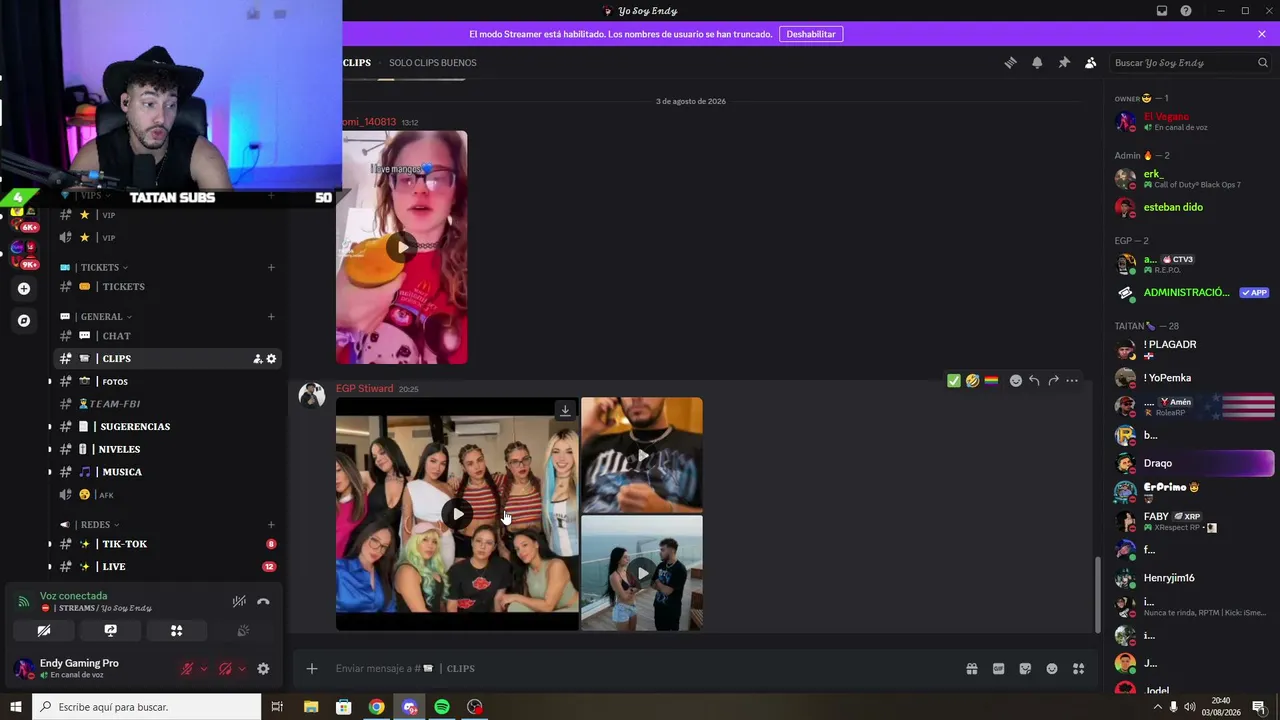Play the balcony couple video clip
Image resolution: width=1280 pixels, height=720 pixels.
coord(642,573)
